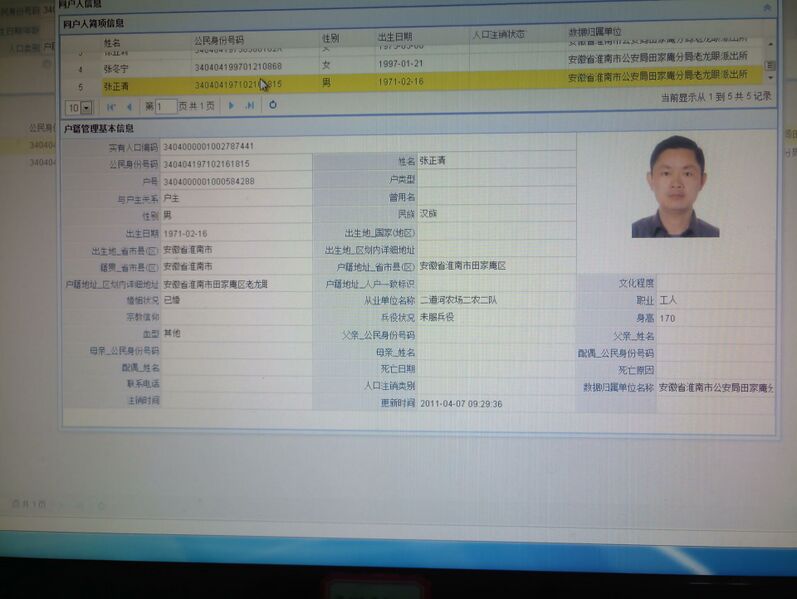The width and height of the screenshot is (797, 599).
Task: Refresh the household member list
Action: tap(273, 105)
